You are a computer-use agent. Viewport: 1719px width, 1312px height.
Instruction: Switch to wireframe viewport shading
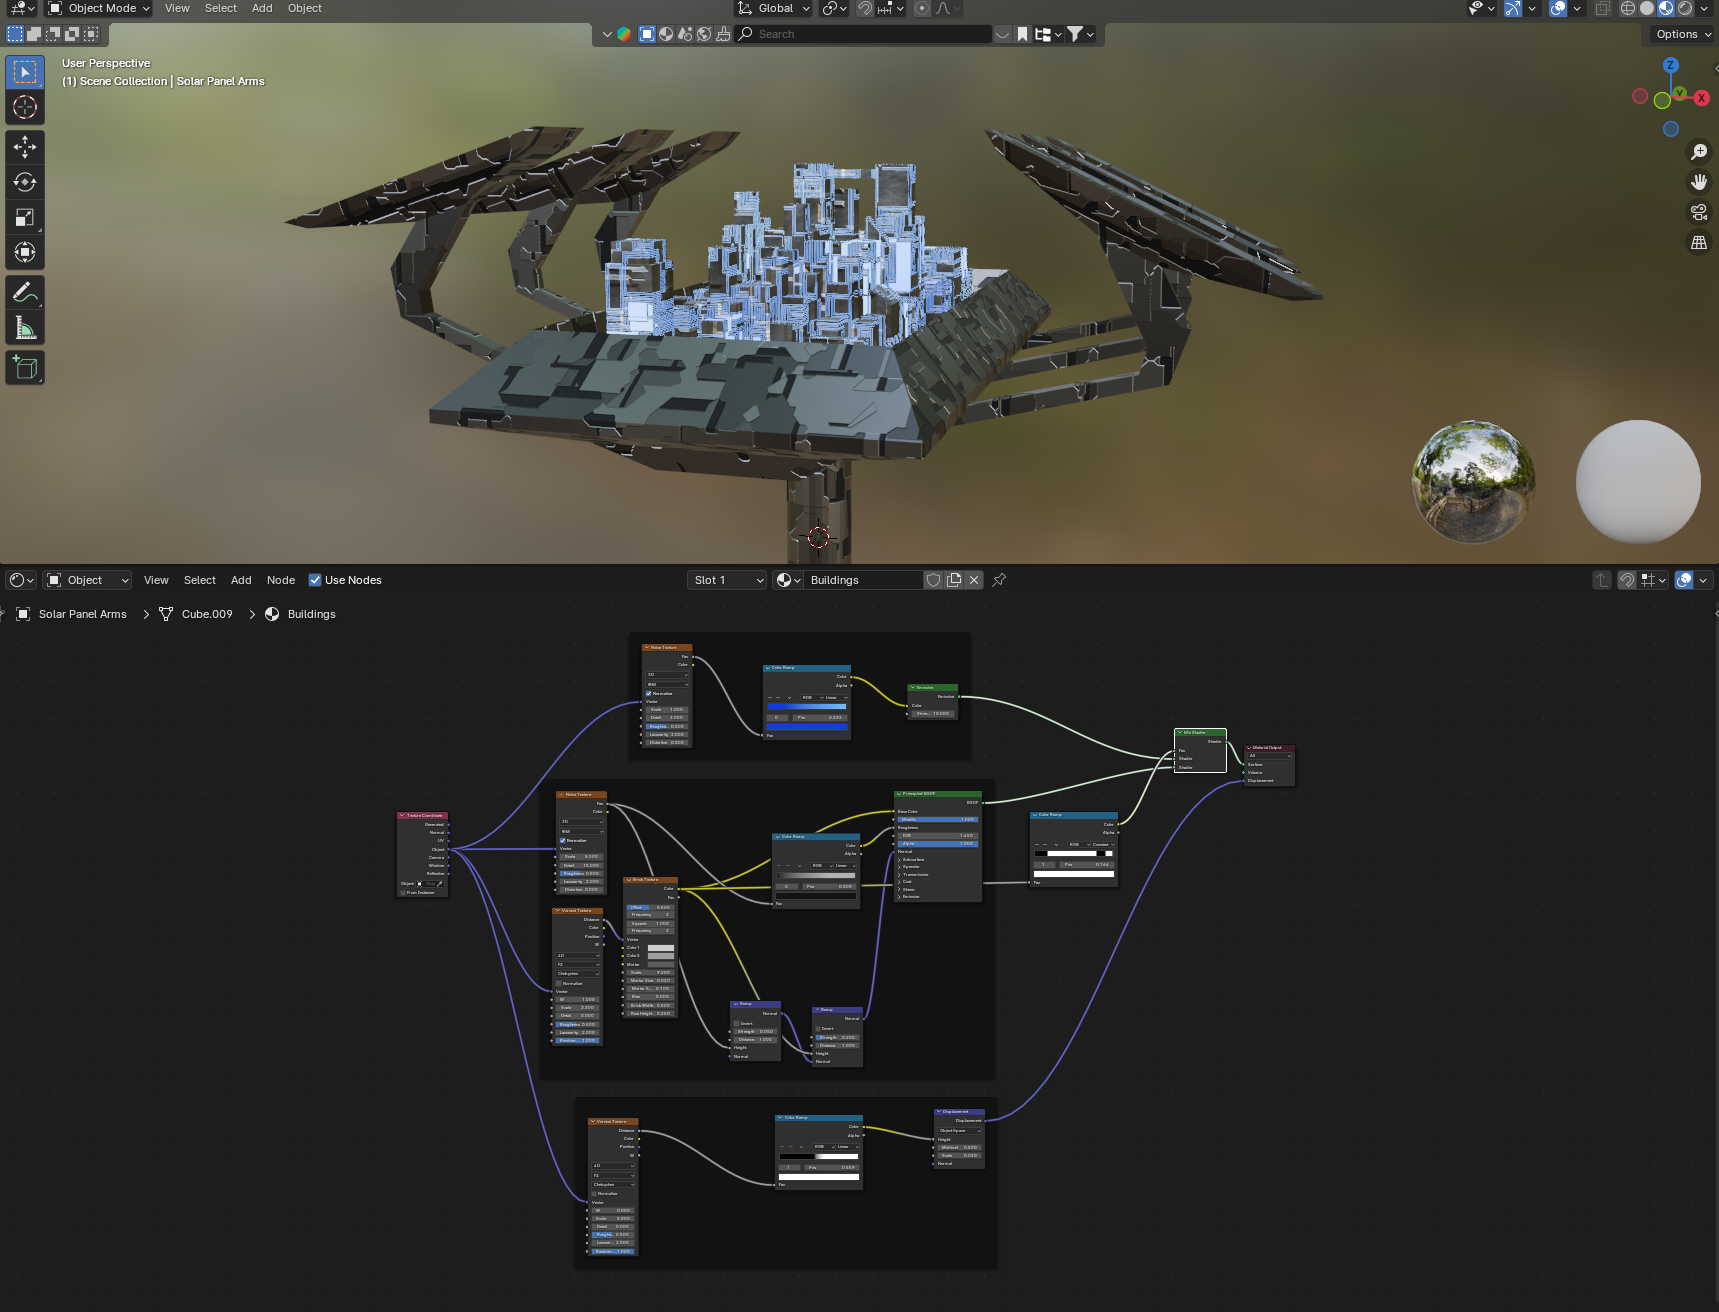click(x=1628, y=8)
